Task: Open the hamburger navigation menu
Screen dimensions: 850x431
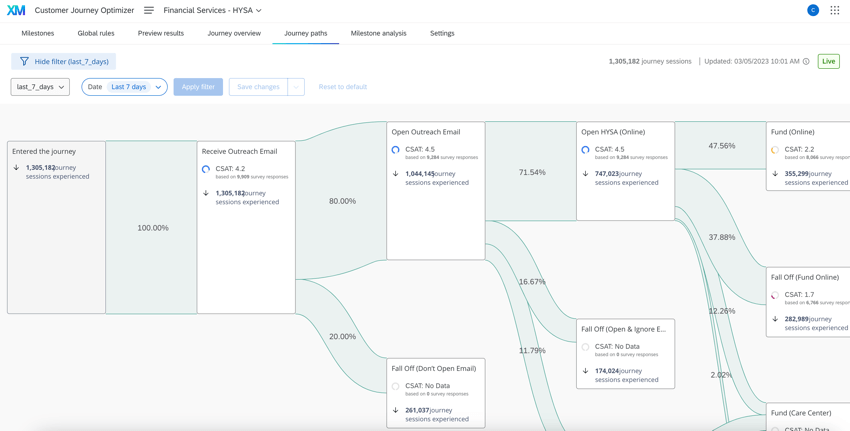Action: pos(149,10)
